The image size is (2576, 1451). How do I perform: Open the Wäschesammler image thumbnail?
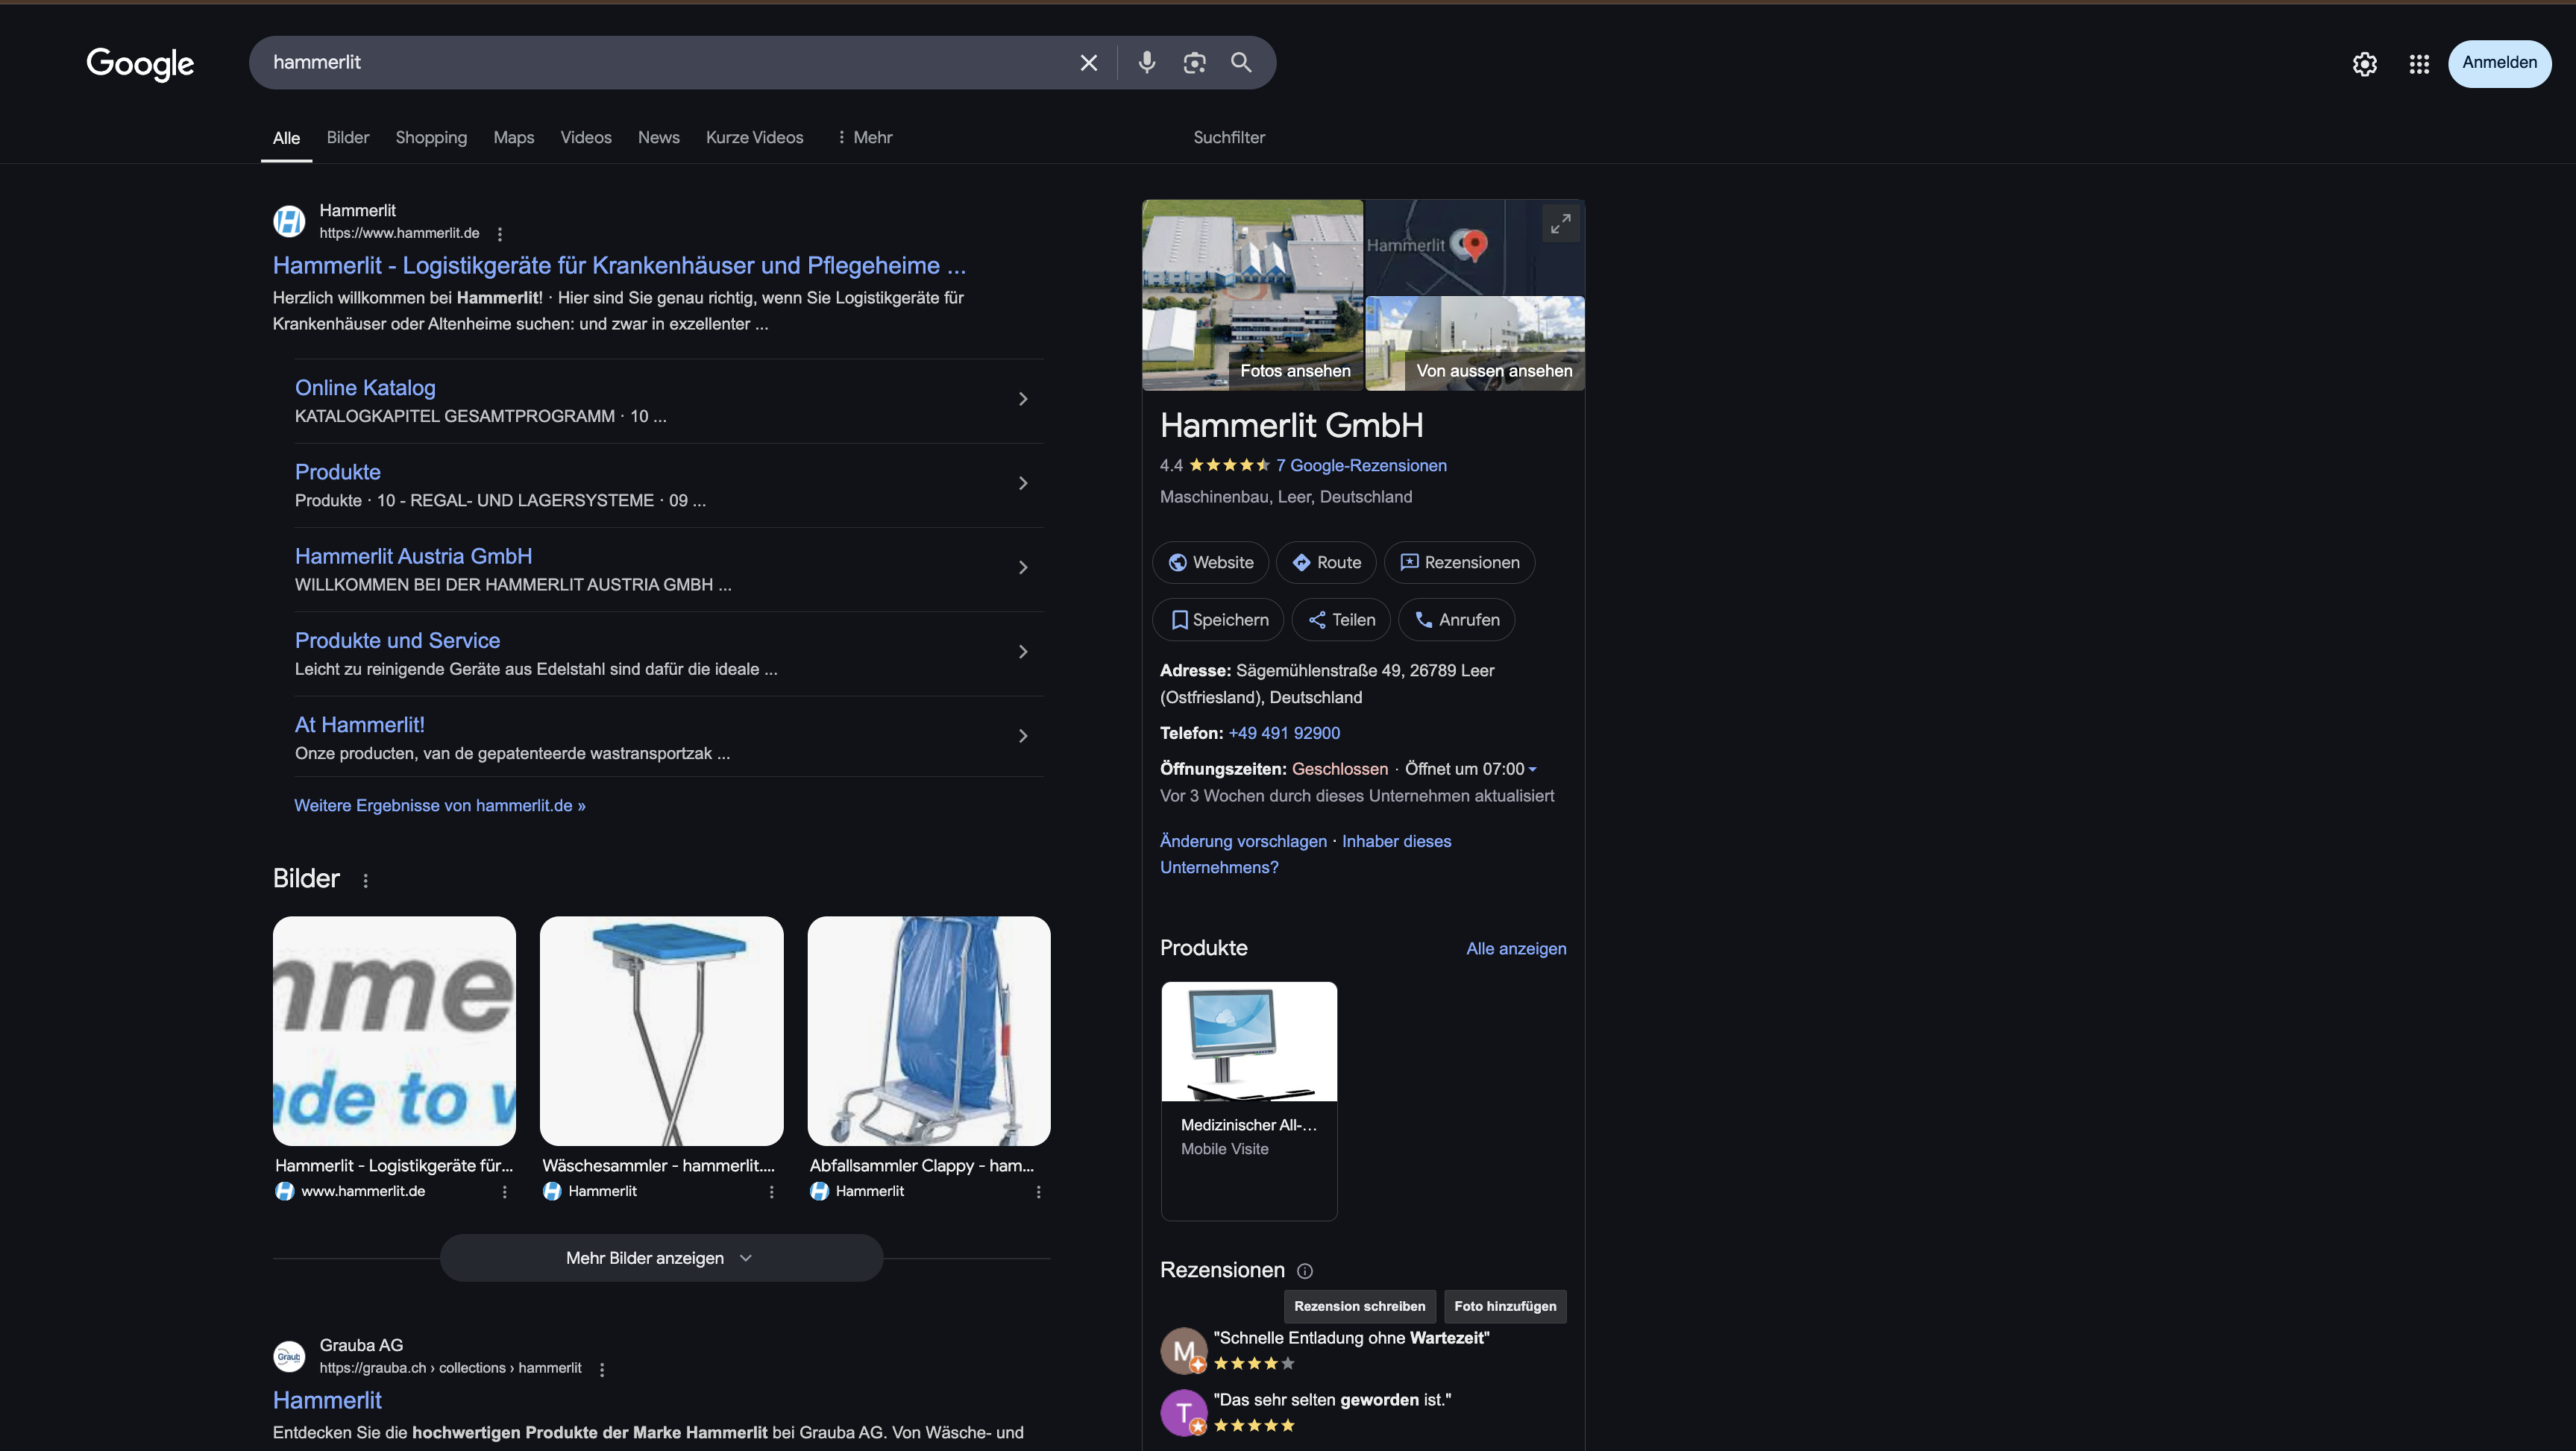point(661,1031)
